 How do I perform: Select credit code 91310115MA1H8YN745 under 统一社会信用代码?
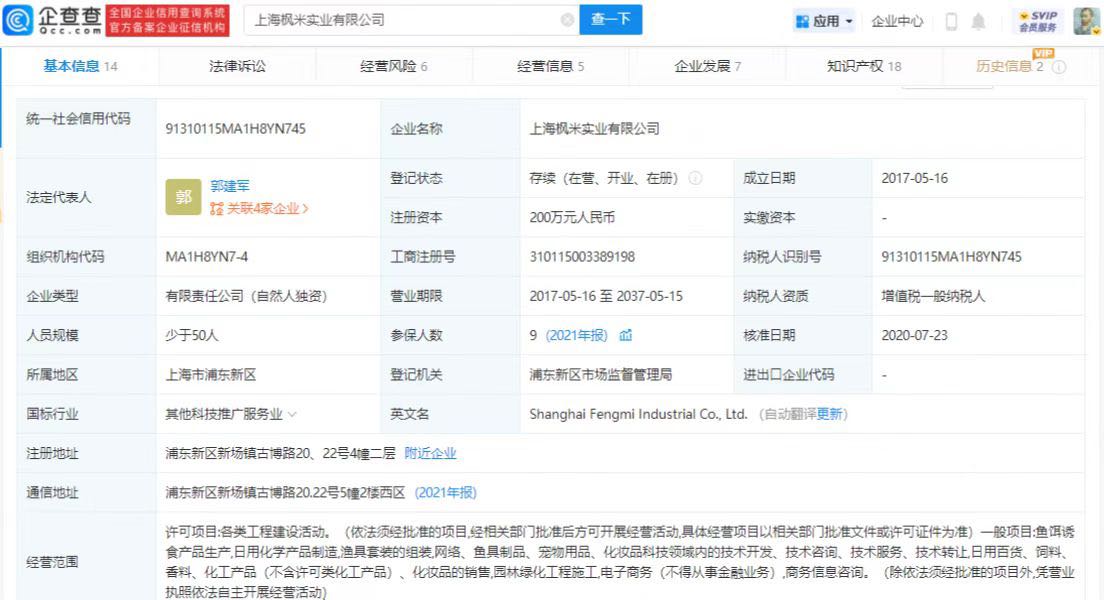click(x=235, y=129)
